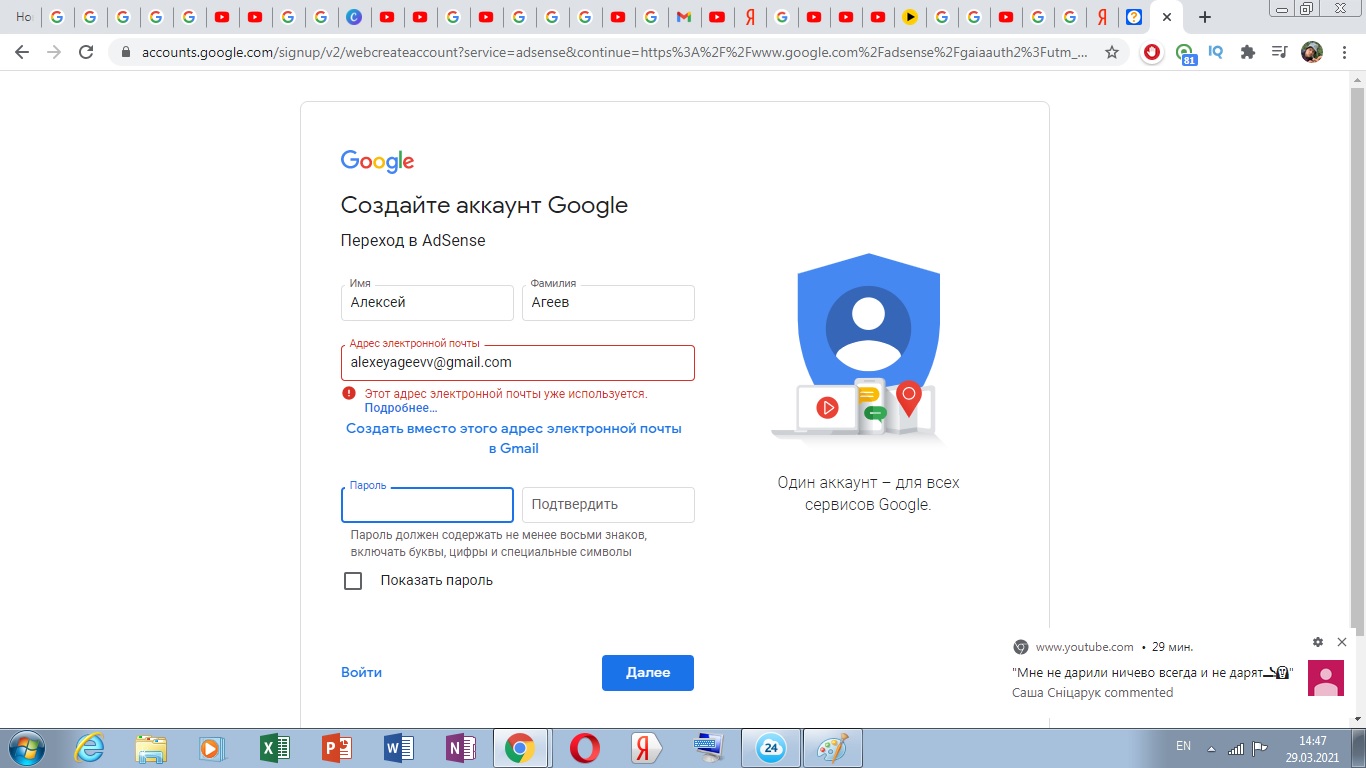
Task: Click the red error exclamation icon
Action: point(348,394)
